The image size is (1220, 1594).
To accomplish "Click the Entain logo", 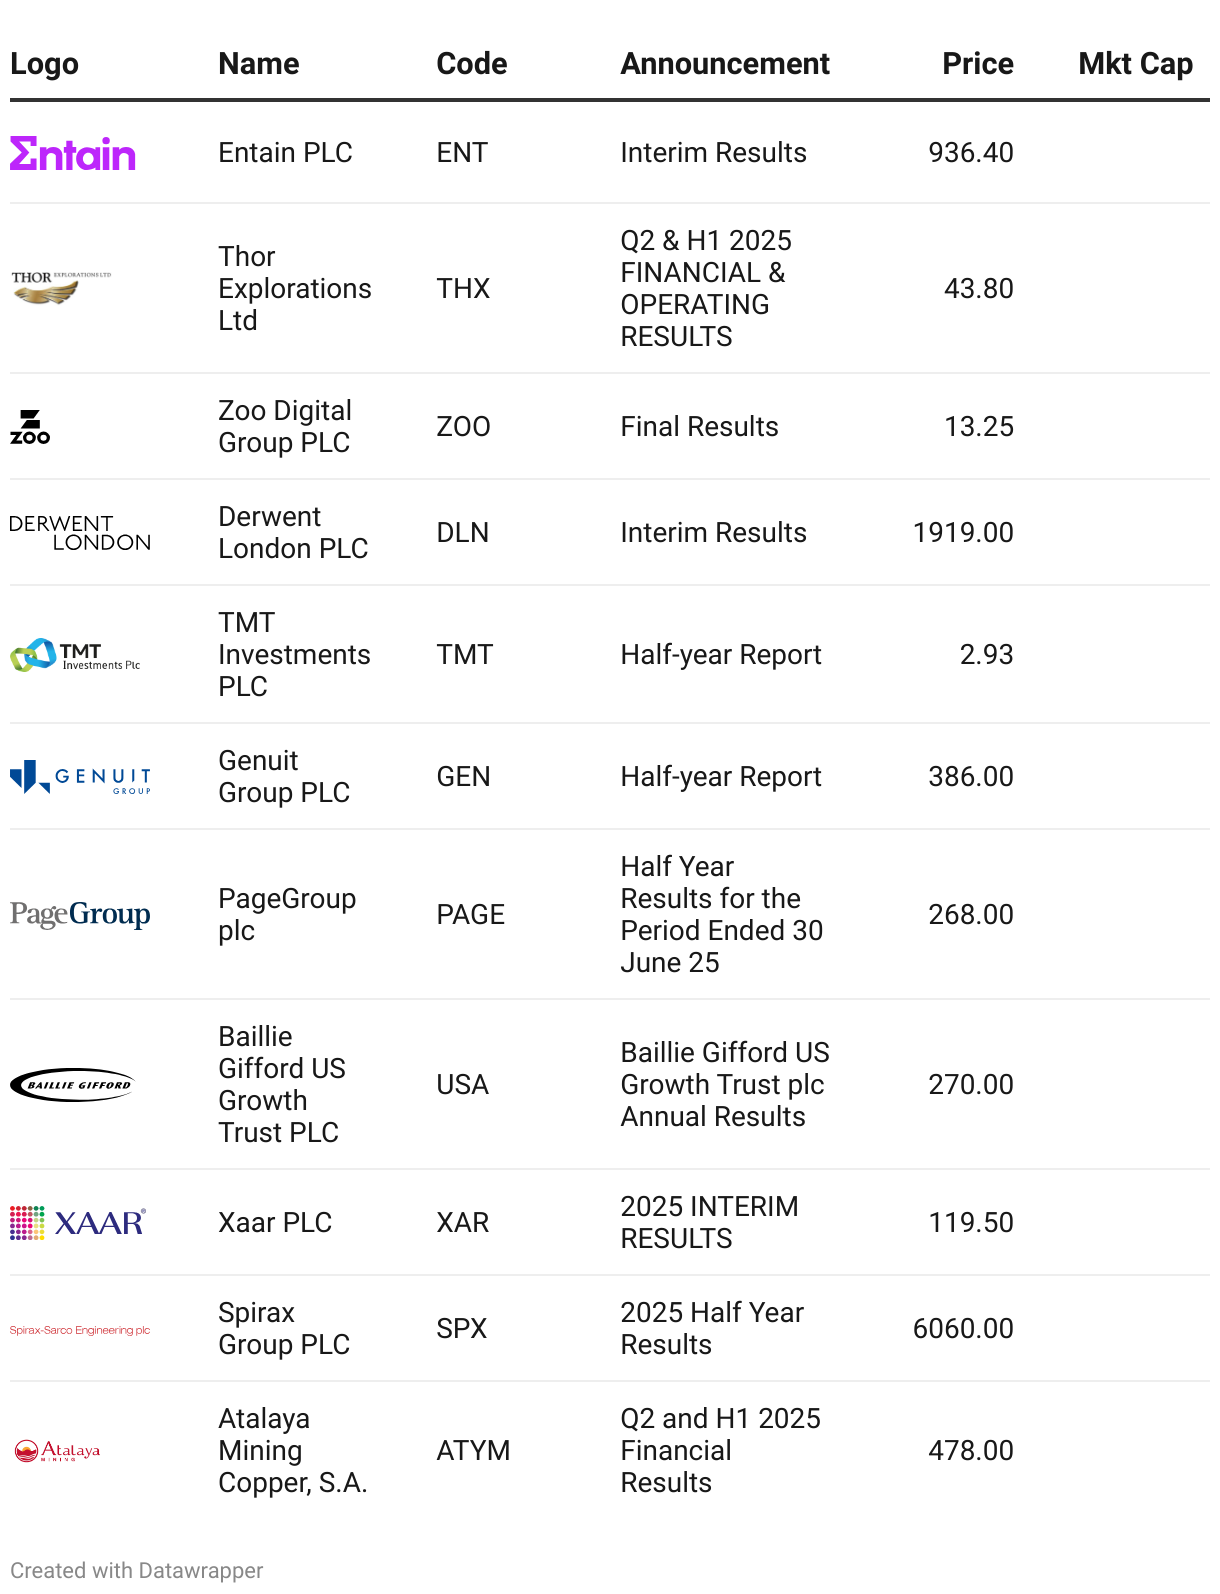I will pos(73,154).
